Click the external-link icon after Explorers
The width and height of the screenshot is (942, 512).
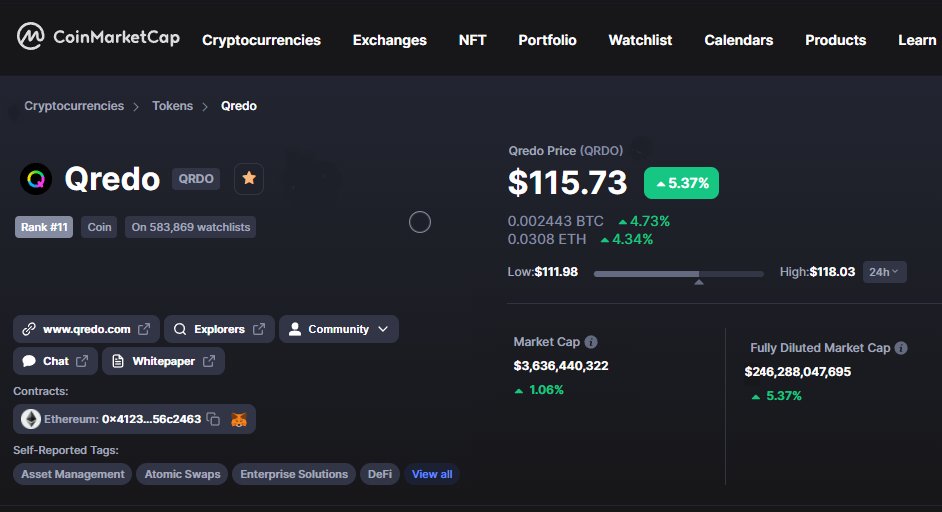coord(259,329)
